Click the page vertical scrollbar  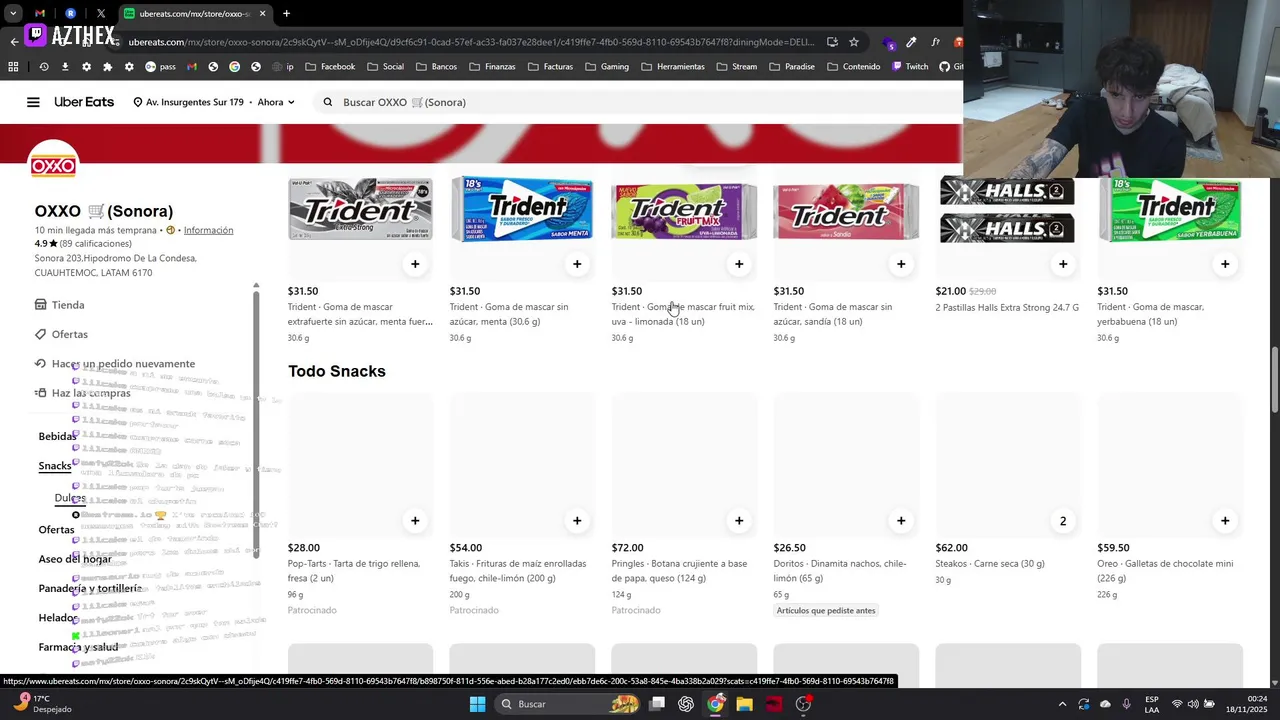(x=1274, y=378)
